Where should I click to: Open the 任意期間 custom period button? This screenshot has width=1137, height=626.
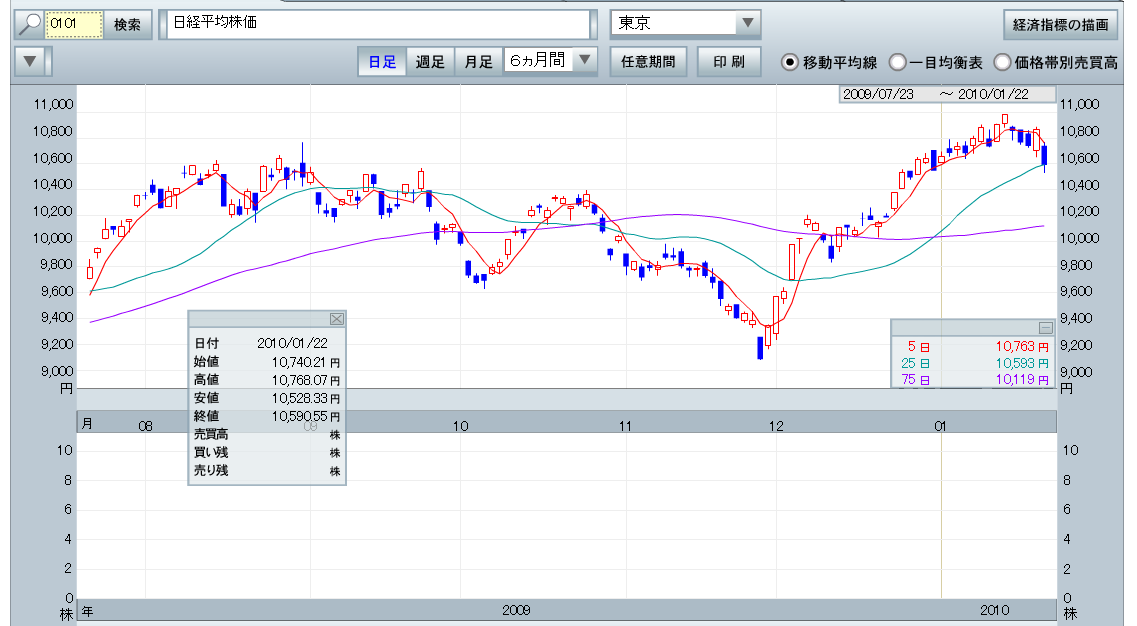coord(648,61)
